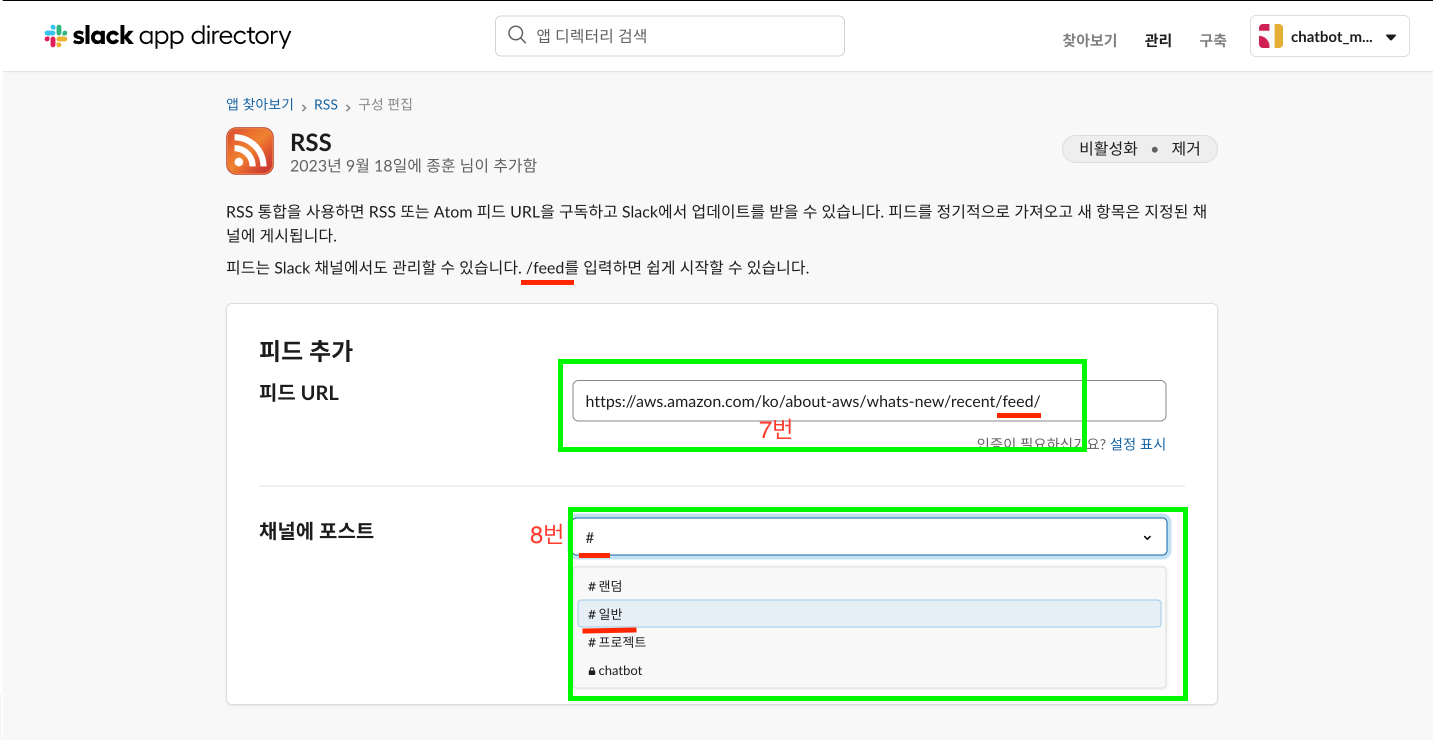Click the orange RSS app icon

pyautogui.click(x=250, y=151)
